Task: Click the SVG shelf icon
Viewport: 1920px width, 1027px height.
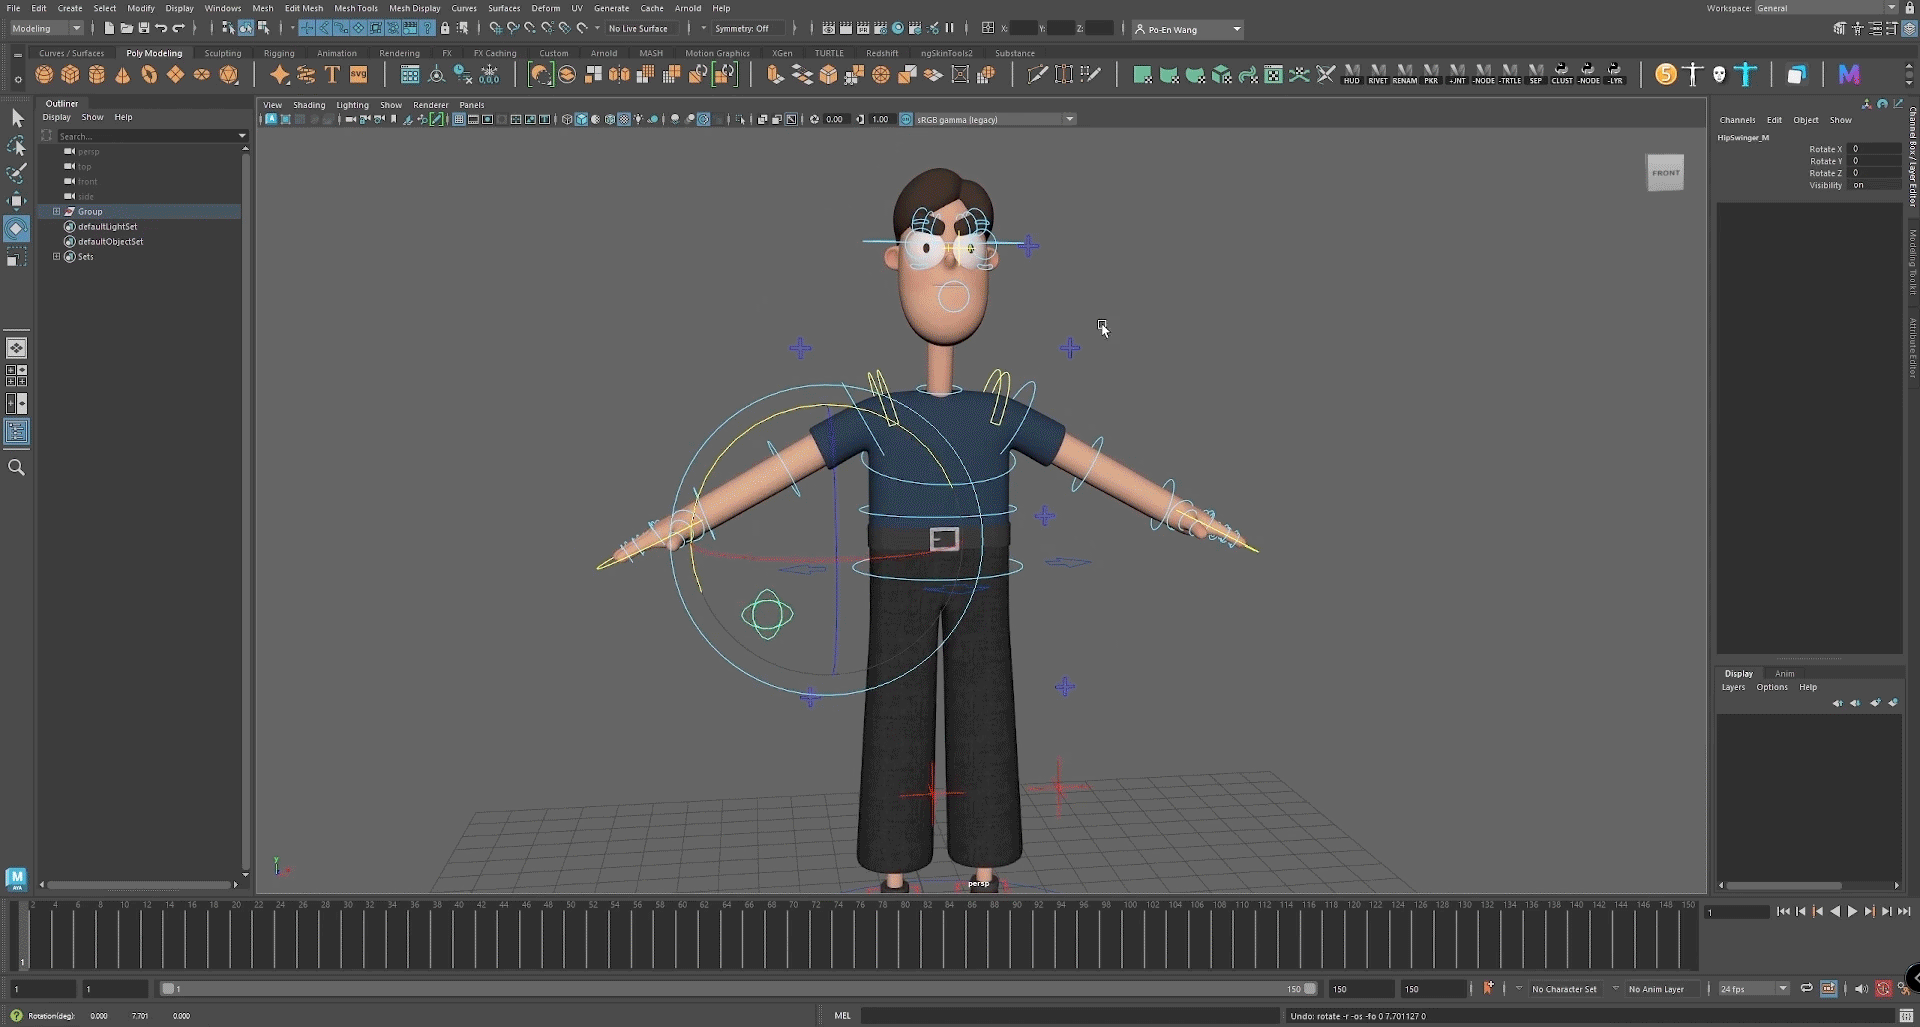Action: click(x=358, y=75)
